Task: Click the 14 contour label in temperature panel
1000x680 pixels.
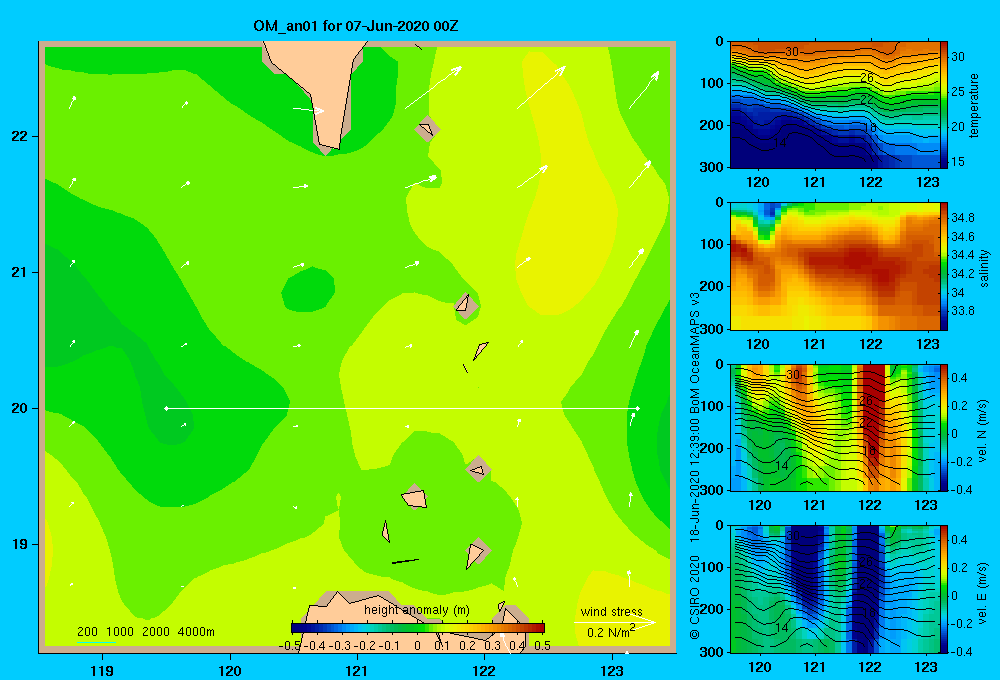Action: tap(780, 143)
